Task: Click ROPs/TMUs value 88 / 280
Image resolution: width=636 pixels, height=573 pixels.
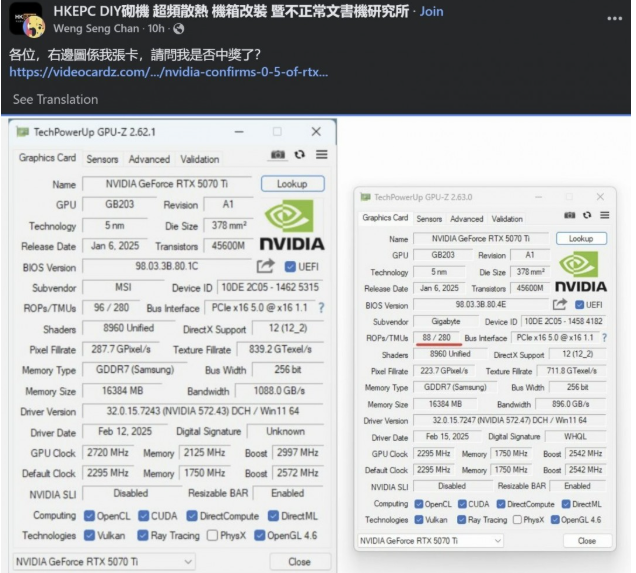Action: pos(436,337)
